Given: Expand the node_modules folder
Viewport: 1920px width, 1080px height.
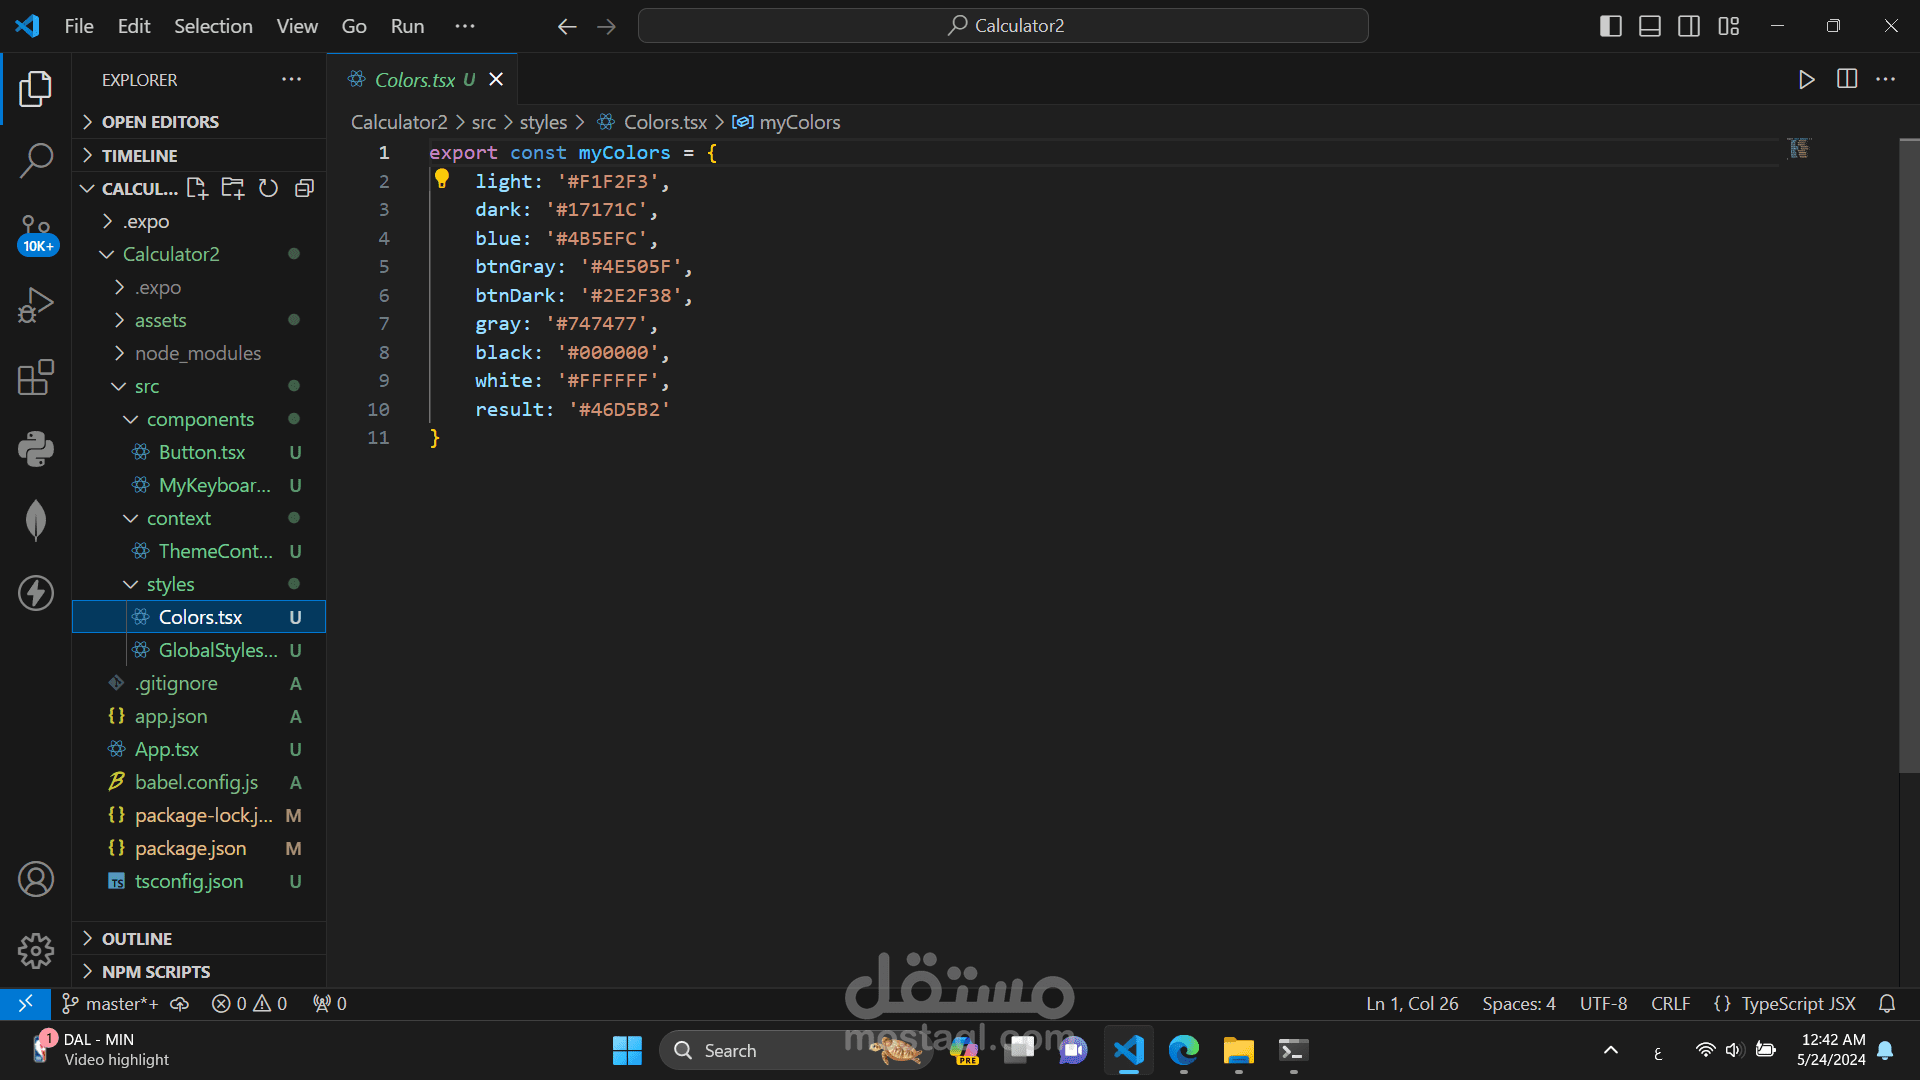Looking at the screenshot, I should 197,353.
